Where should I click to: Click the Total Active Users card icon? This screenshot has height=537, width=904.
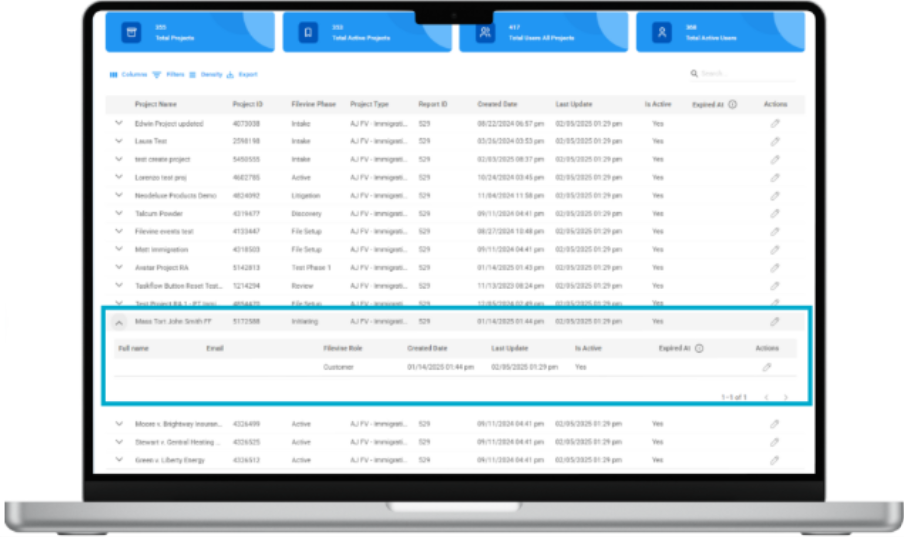pos(662,32)
